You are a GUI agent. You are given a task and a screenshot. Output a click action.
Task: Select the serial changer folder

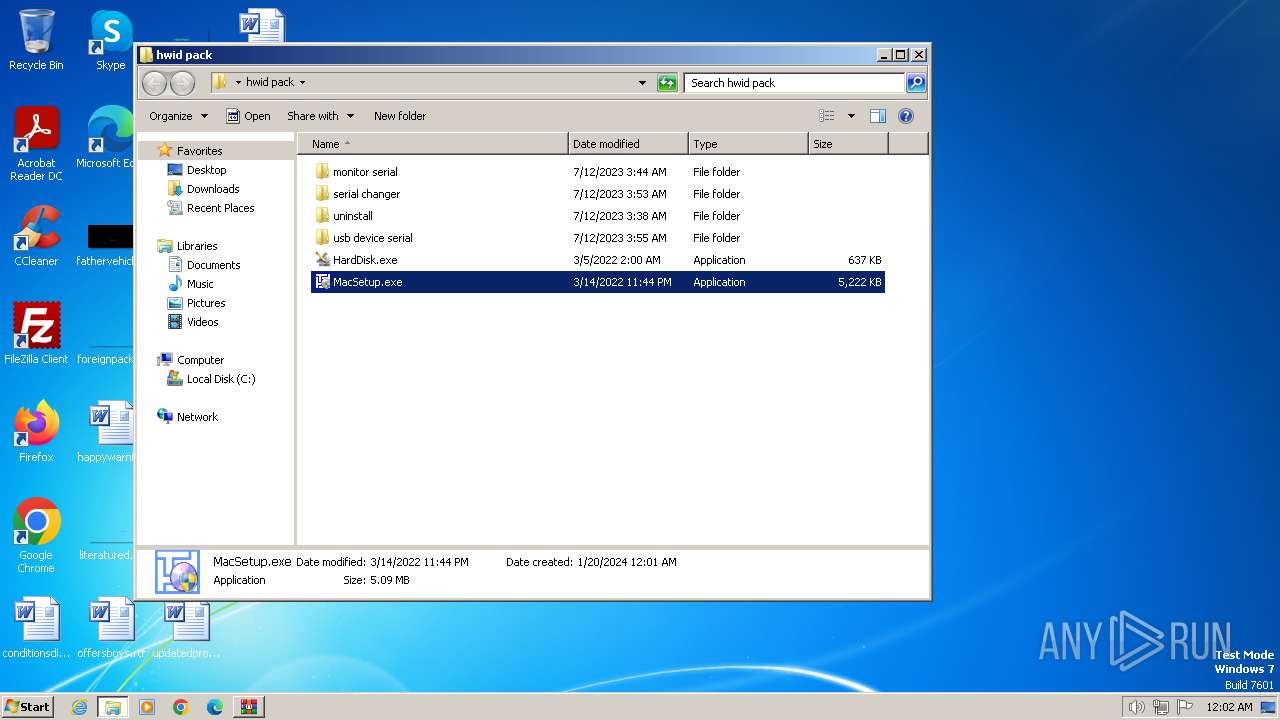click(x=597, y=194)
